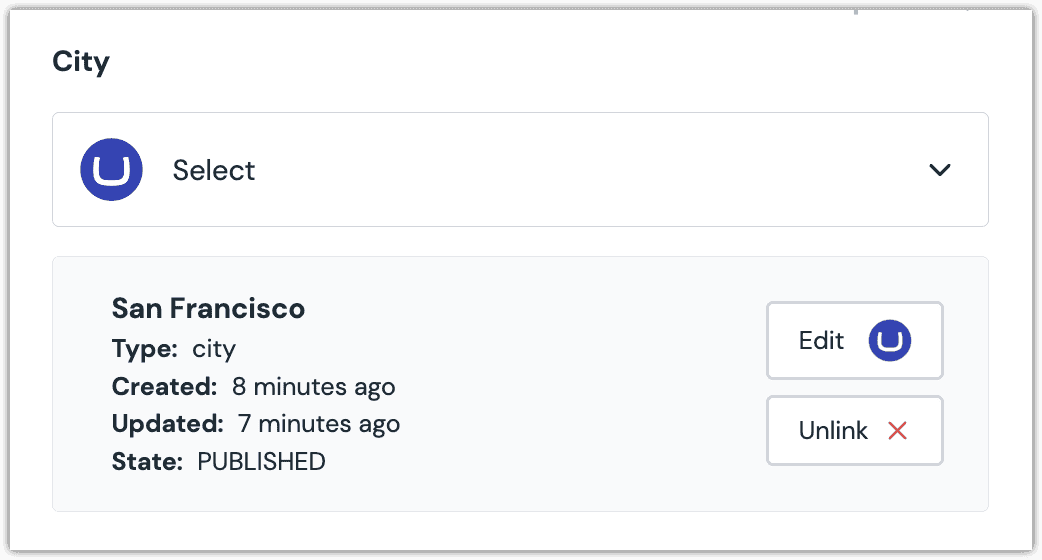Click the State label in entry card

(x=147, y=461)
